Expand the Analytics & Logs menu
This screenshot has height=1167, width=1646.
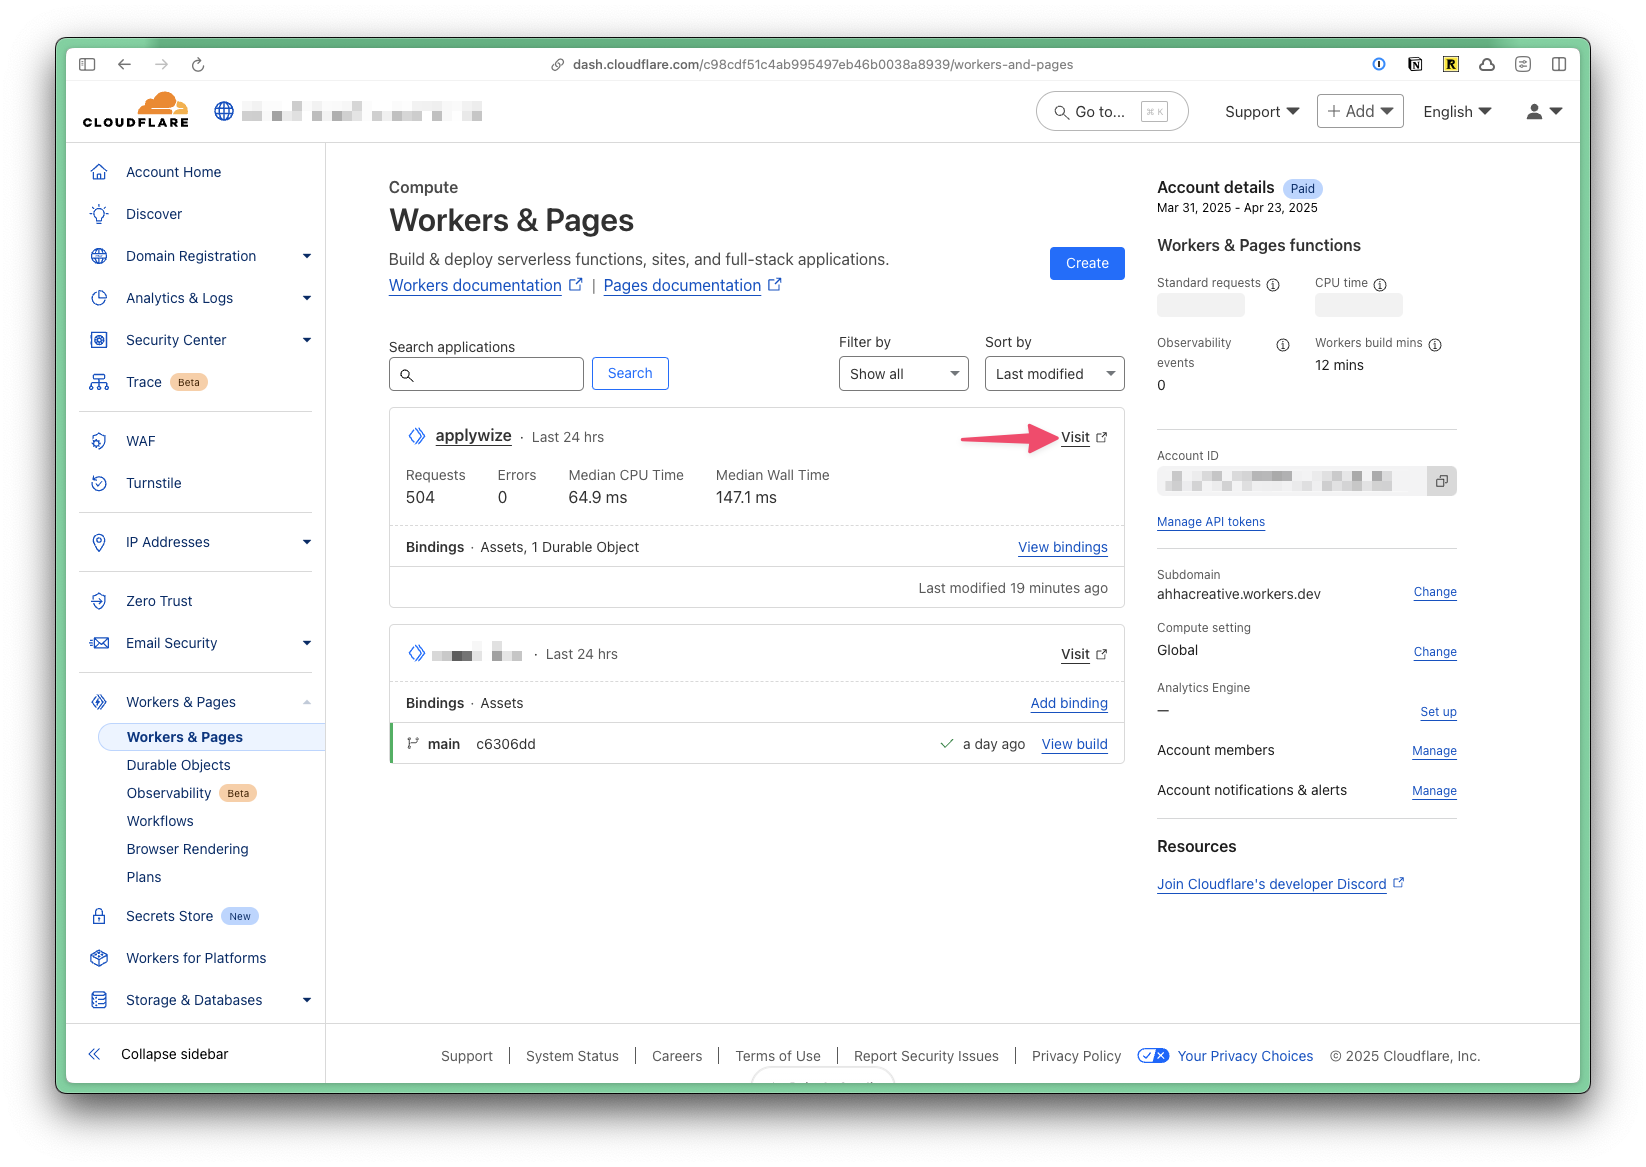[306, 298]
